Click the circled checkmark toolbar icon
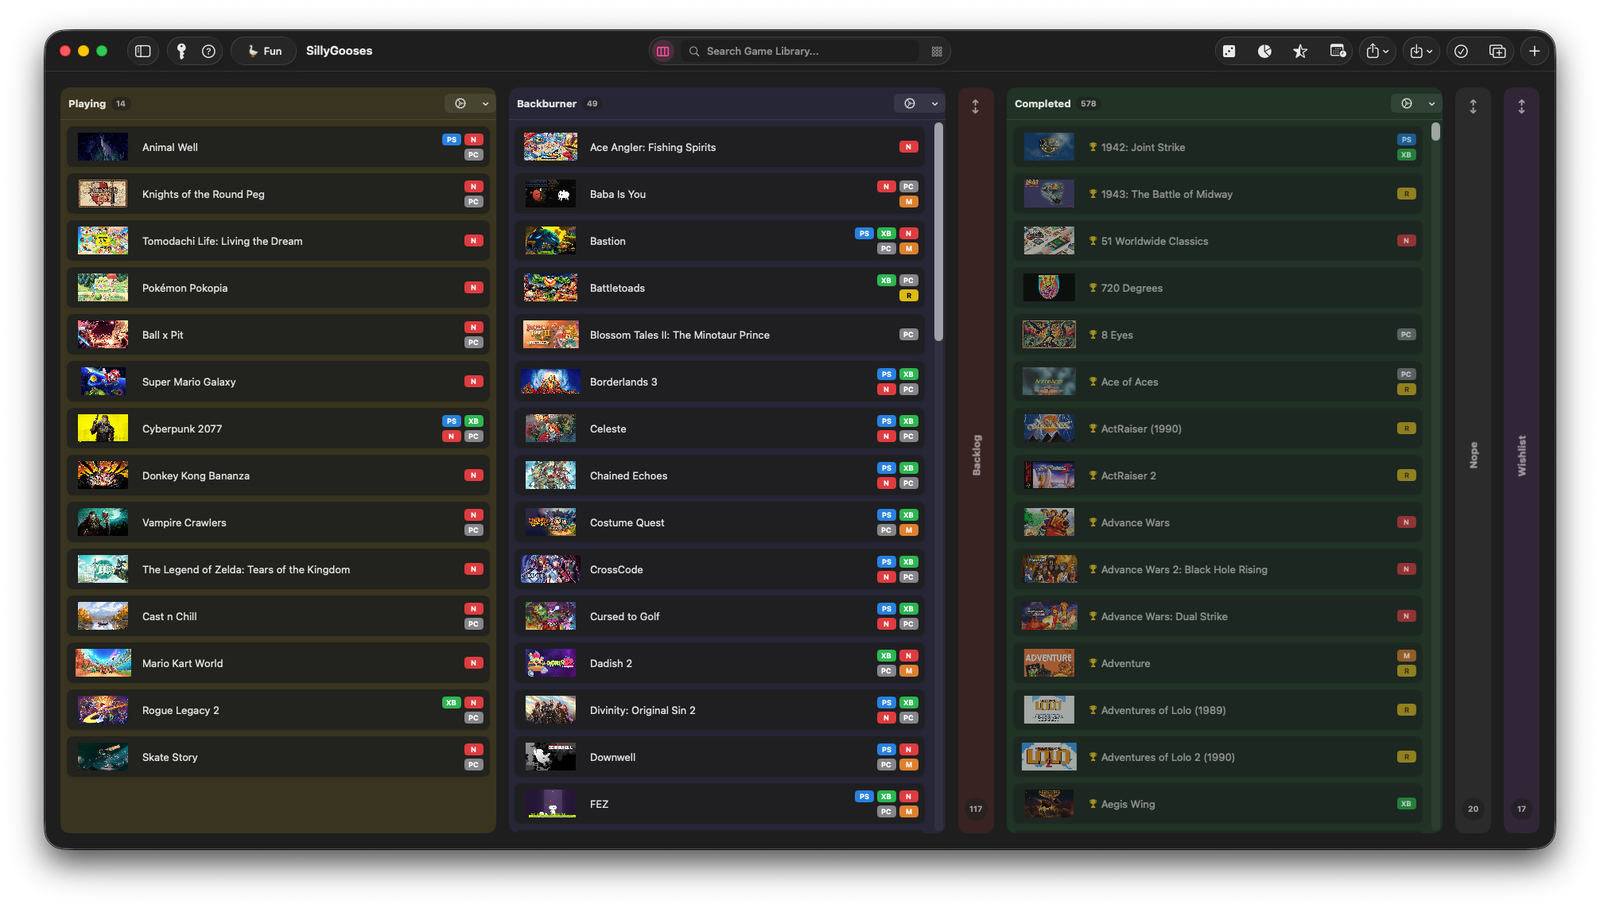Viewport: 1600px width, 908px height. (x=1461, y=51)
